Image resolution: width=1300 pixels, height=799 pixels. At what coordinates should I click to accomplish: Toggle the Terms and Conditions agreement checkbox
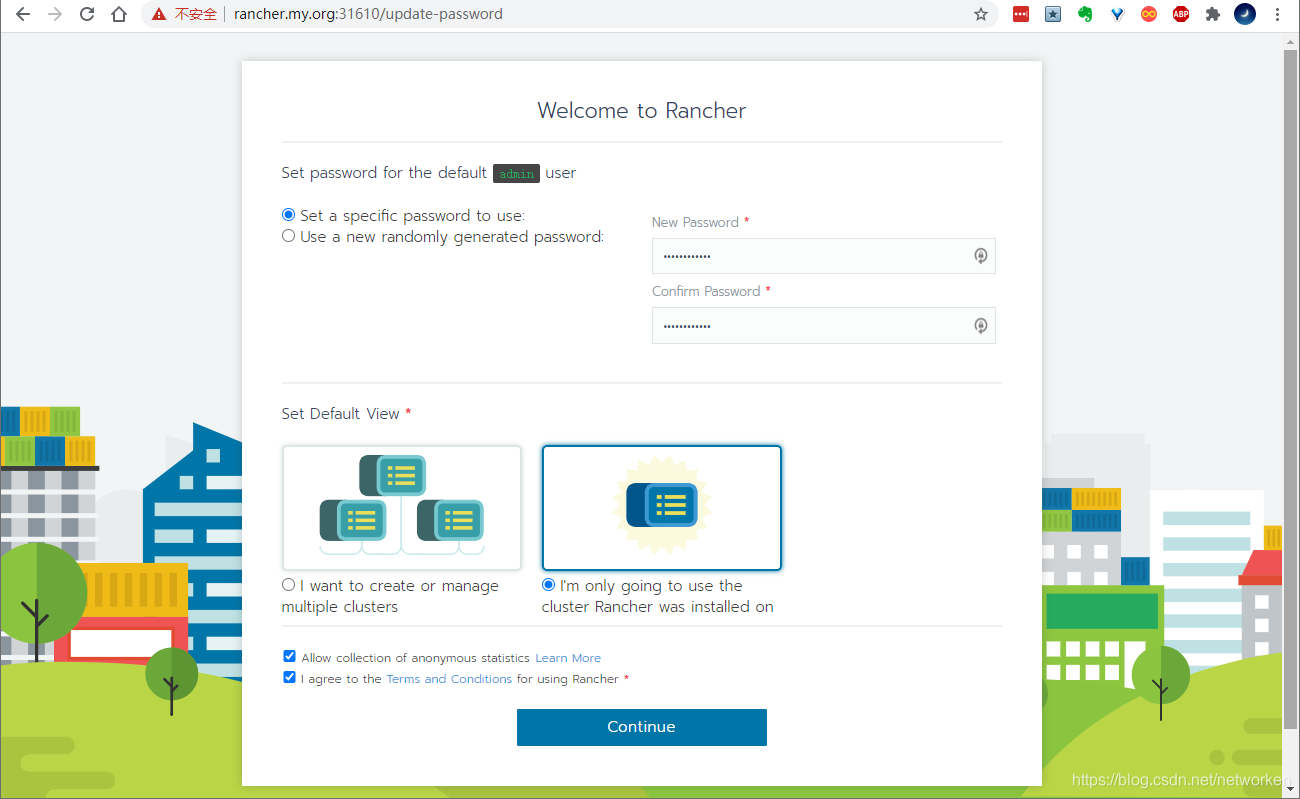pyautogui.click(x=289, y=678)
